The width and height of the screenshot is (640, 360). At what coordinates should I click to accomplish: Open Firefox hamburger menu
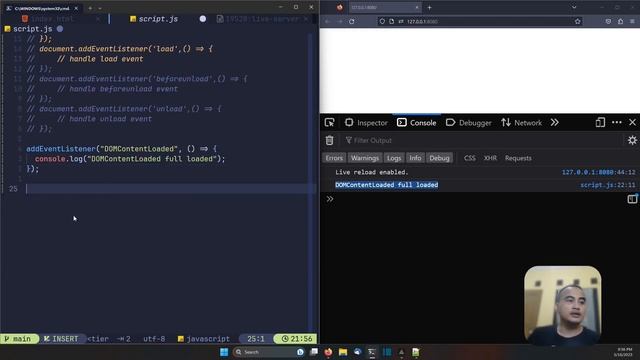(x=632, y=21)
